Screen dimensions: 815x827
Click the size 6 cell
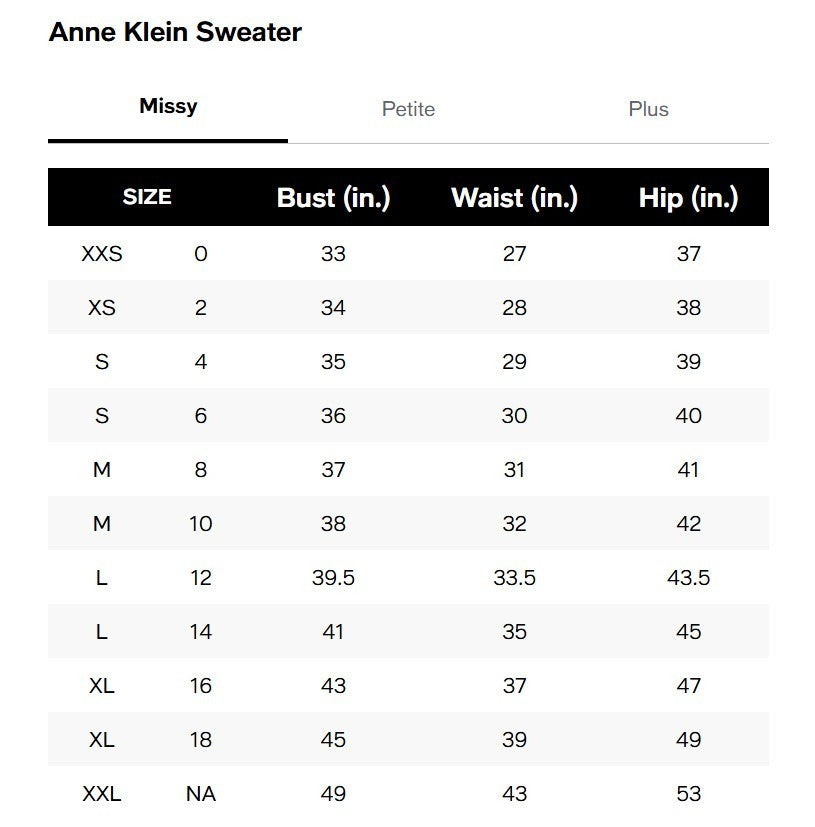click(x=200, y=416)
